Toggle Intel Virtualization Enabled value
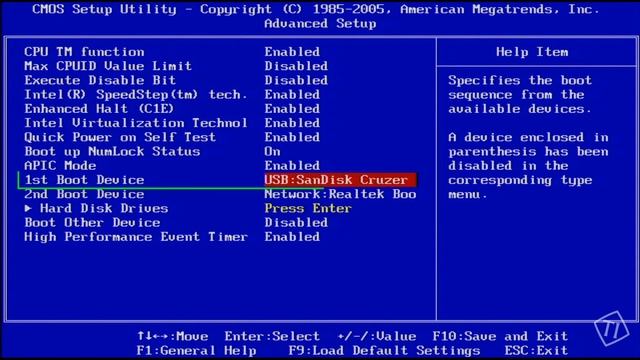Screen dimensions: 640x360 [x=292, y=123]
